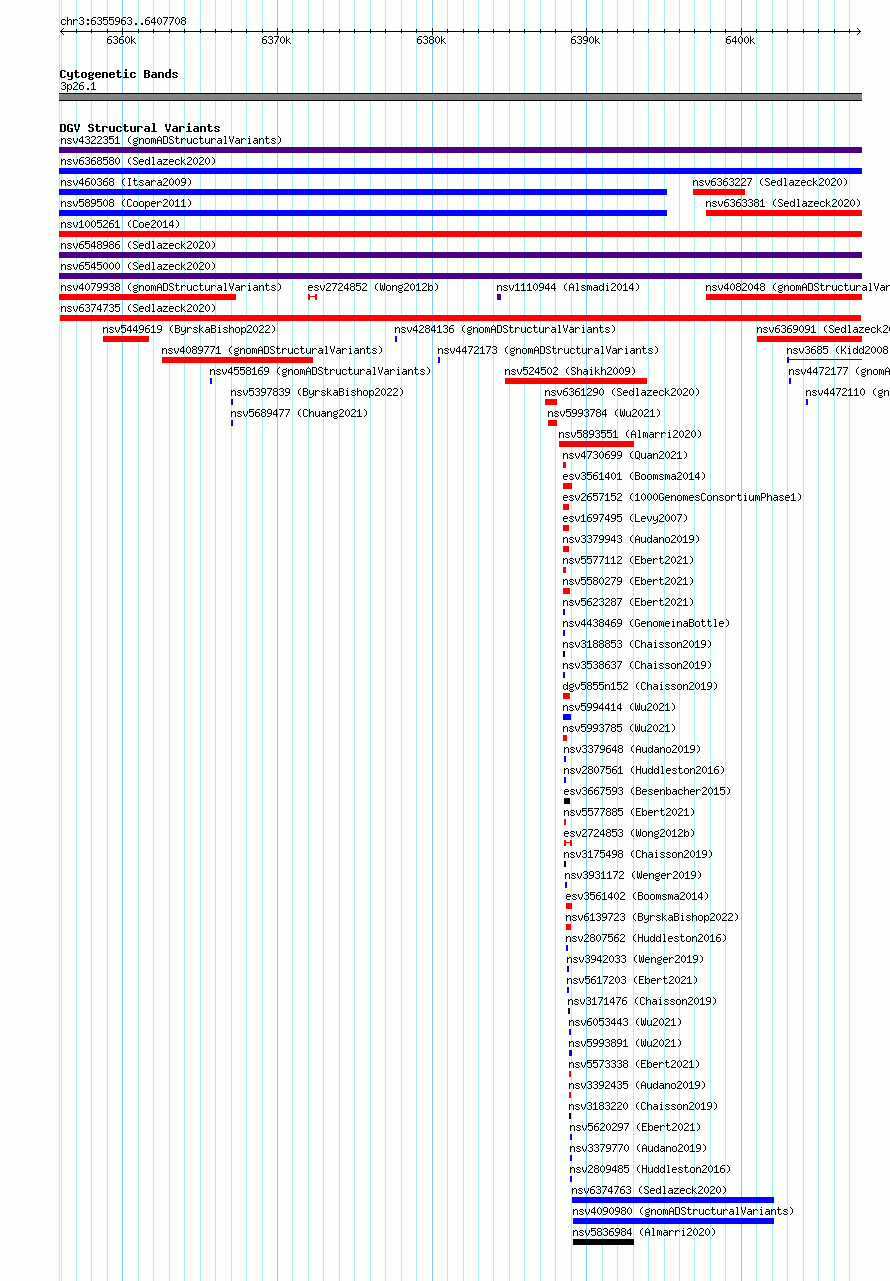Open variant nsv460368 (Itsara2009)

(x=126, y=182)
